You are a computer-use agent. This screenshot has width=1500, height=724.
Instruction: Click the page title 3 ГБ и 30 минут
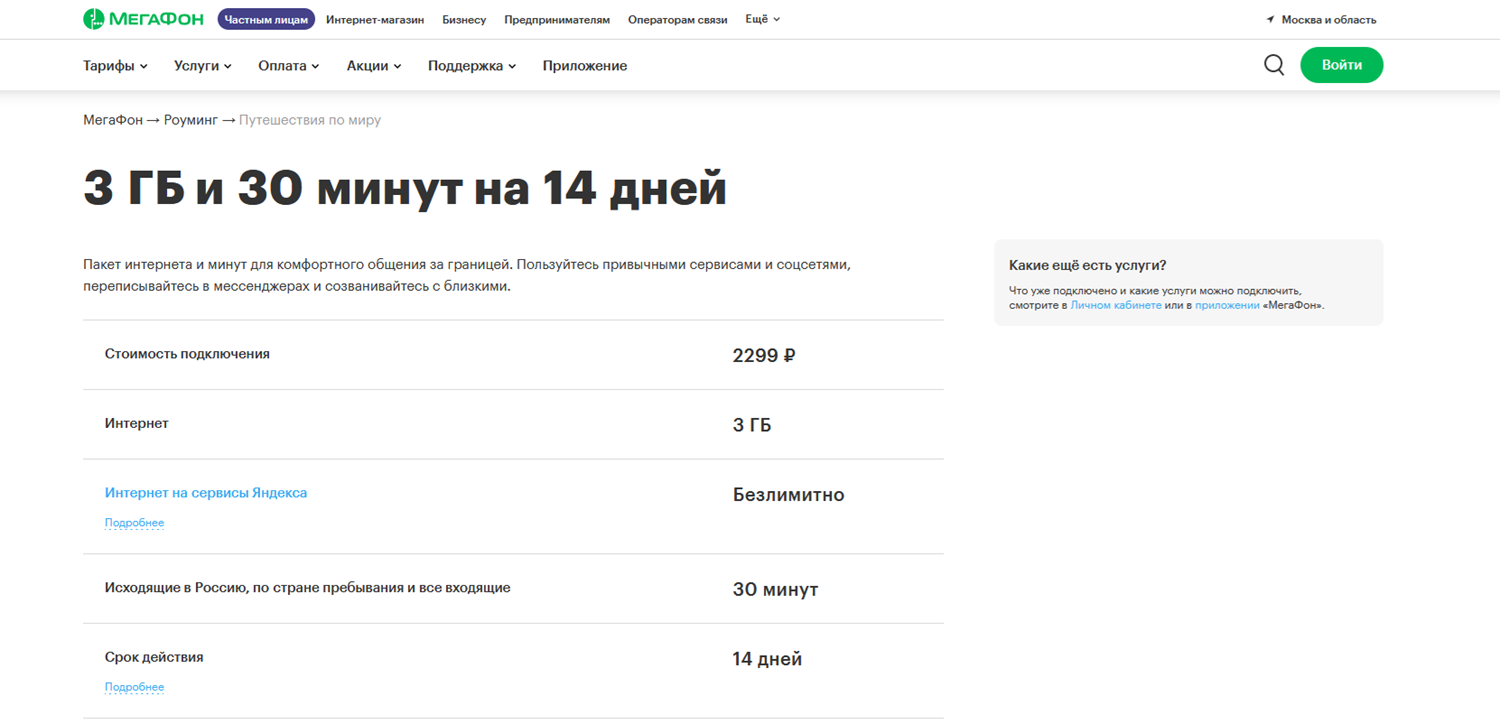pyautogui.click(x=405, y=189)
